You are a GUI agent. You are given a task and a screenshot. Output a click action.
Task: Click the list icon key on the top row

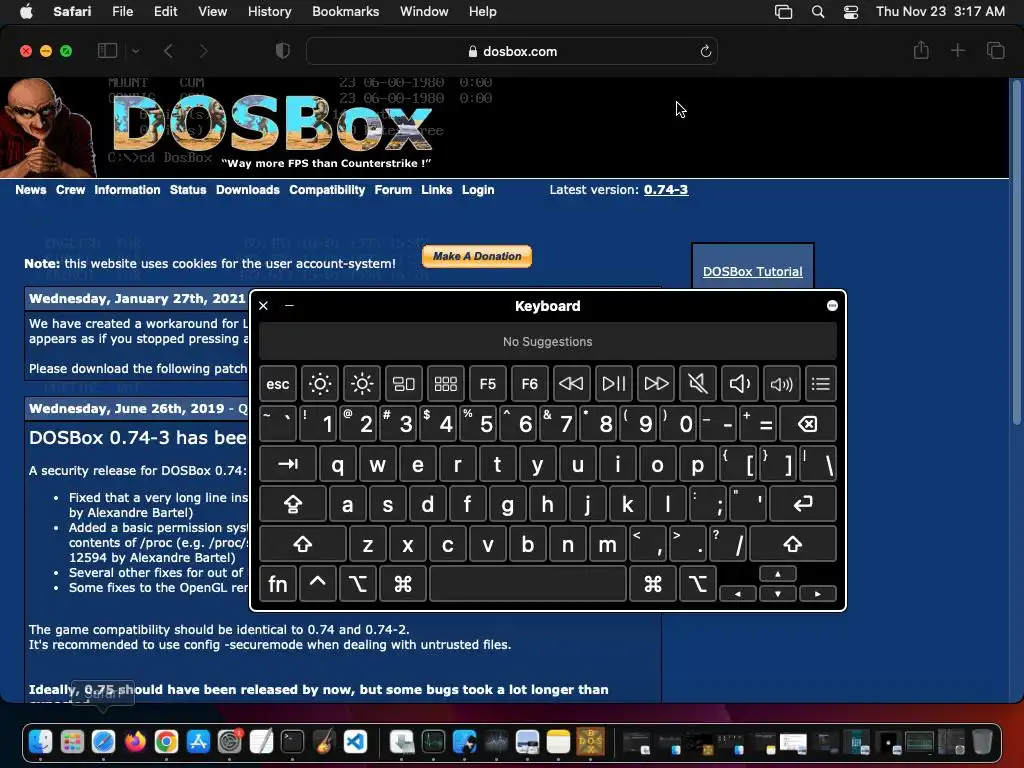(821, 384)
